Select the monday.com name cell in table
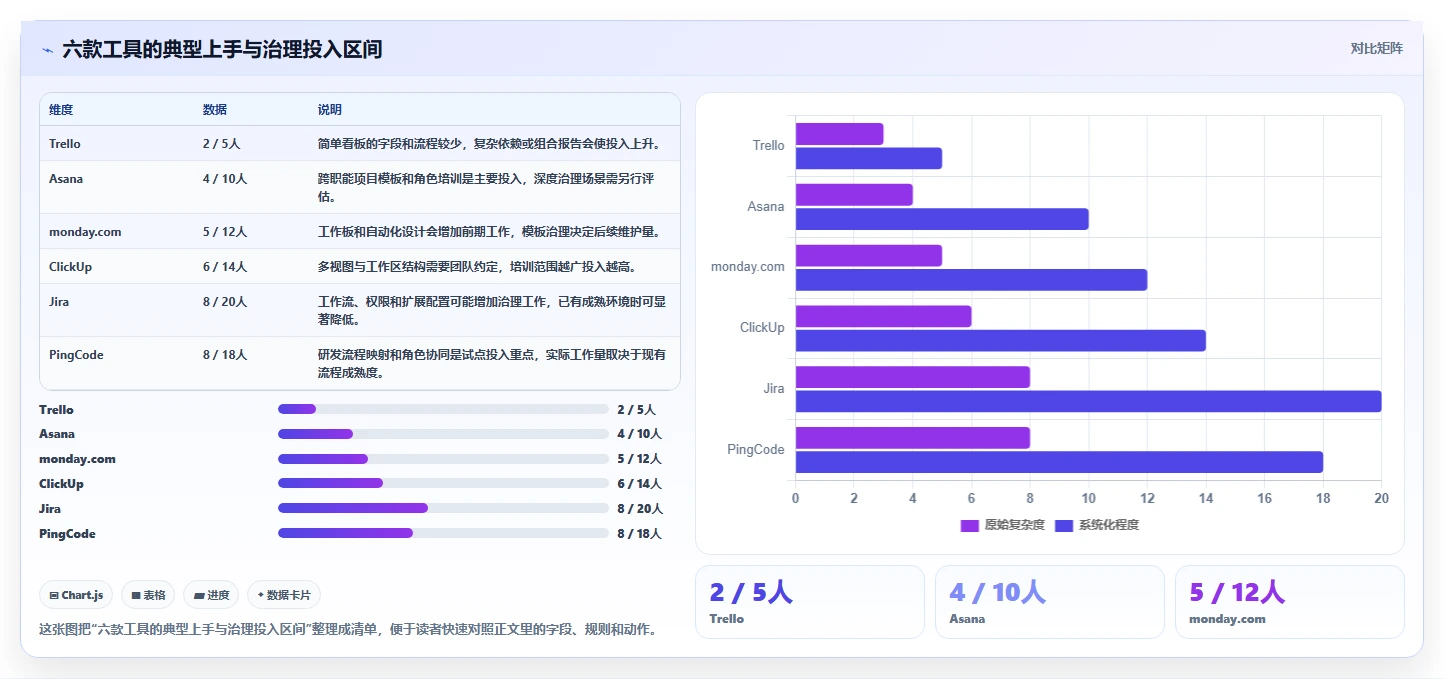Viewport: 1444px width, 679px height. (x=85, y=232)
